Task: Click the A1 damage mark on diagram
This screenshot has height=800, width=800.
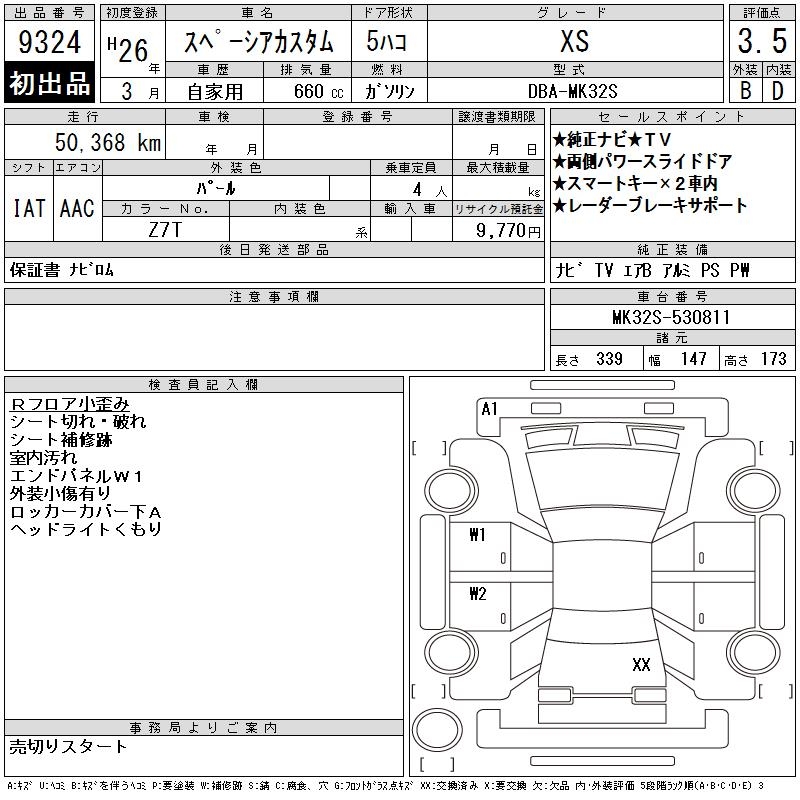Action: [x=489, y=409]
